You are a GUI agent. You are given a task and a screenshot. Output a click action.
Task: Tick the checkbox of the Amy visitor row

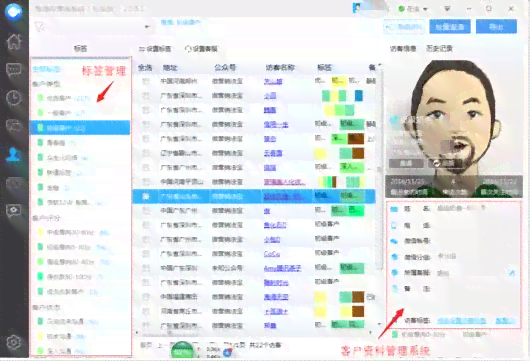(146, 268)
